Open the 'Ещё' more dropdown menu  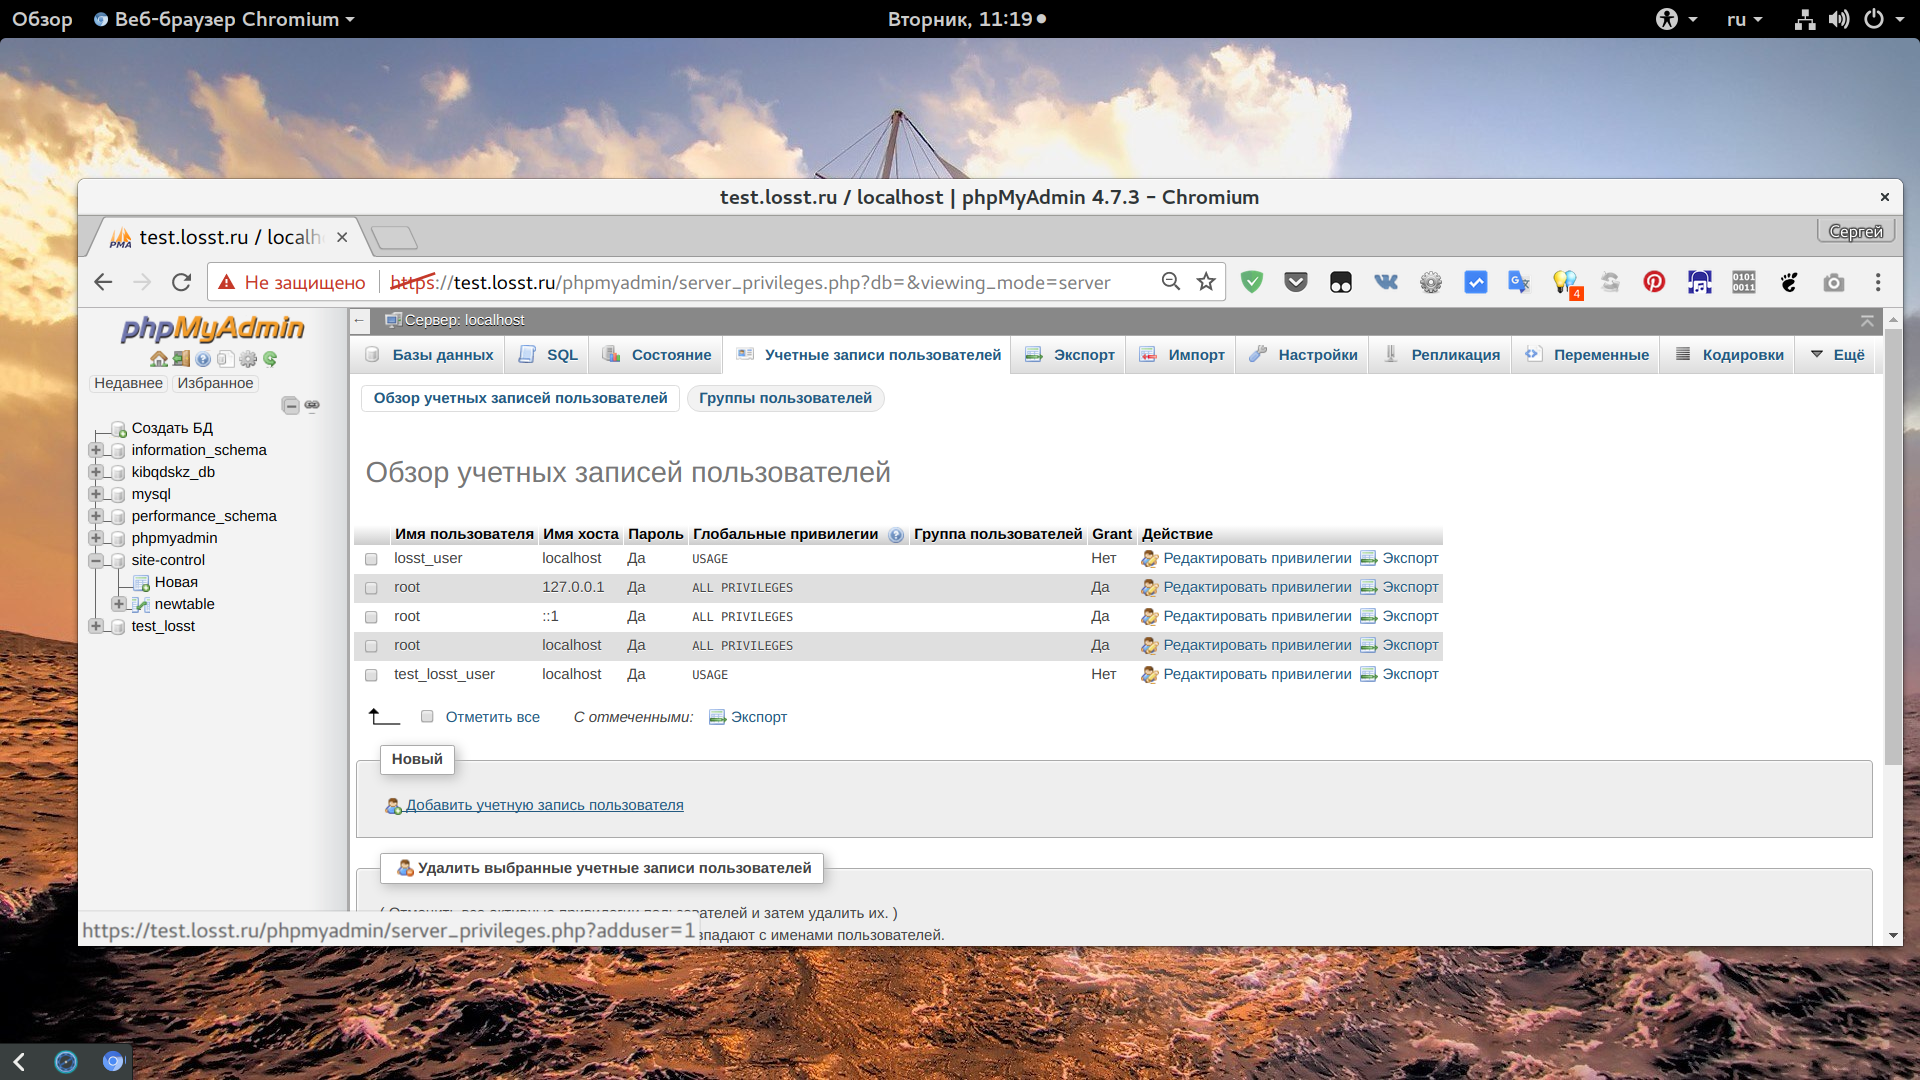tap(1837, 355)
